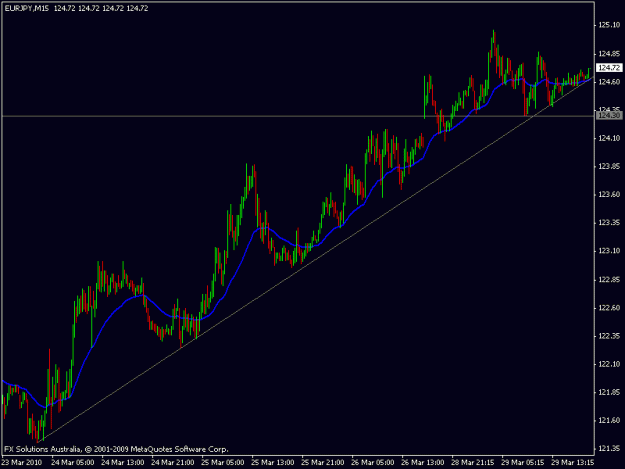The height and width of the screenshot is (469, 625).
Task: Click the 122.60 price scale label
Action: pos(609,308)
